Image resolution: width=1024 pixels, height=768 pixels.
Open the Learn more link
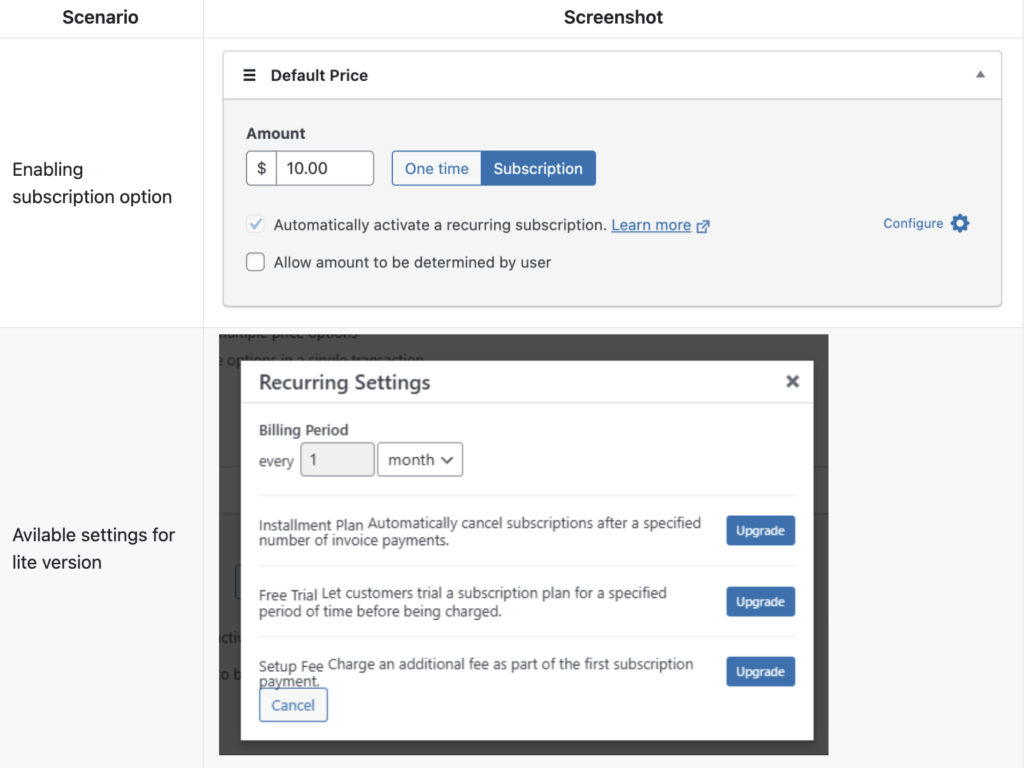tap(651, 225)
